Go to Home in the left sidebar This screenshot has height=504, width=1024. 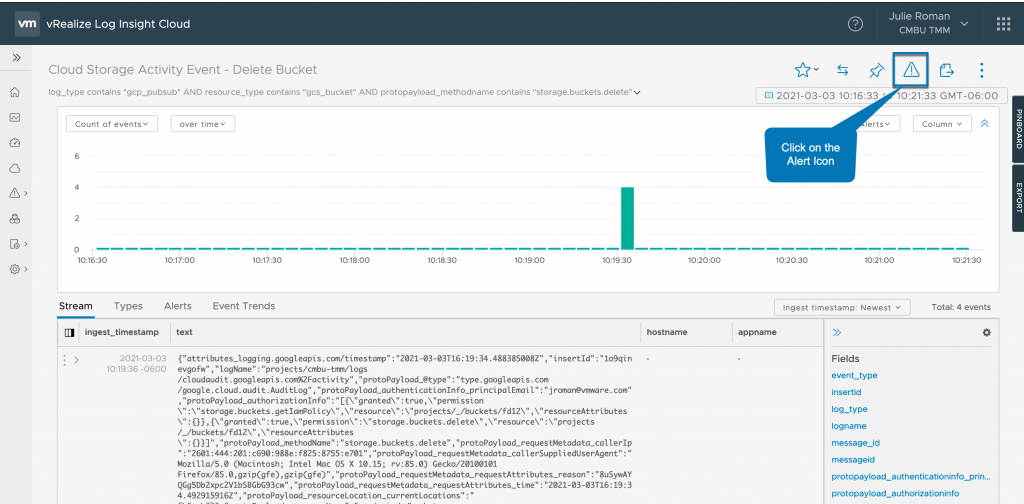[15, 92]
